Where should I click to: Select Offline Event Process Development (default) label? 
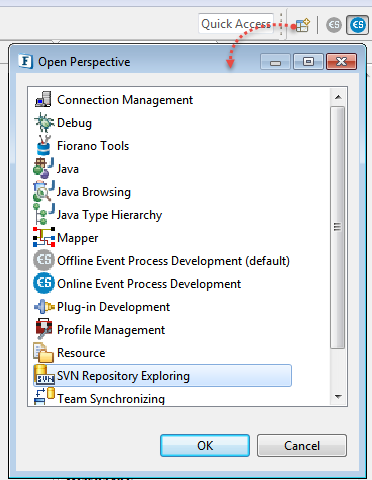tap(173, 261)
